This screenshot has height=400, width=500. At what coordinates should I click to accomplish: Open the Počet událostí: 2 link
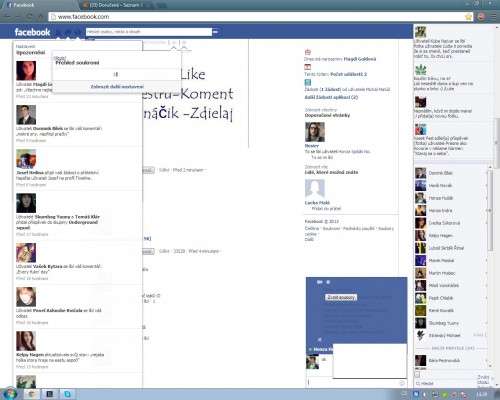pyautogui.click(x=349, y=74)
